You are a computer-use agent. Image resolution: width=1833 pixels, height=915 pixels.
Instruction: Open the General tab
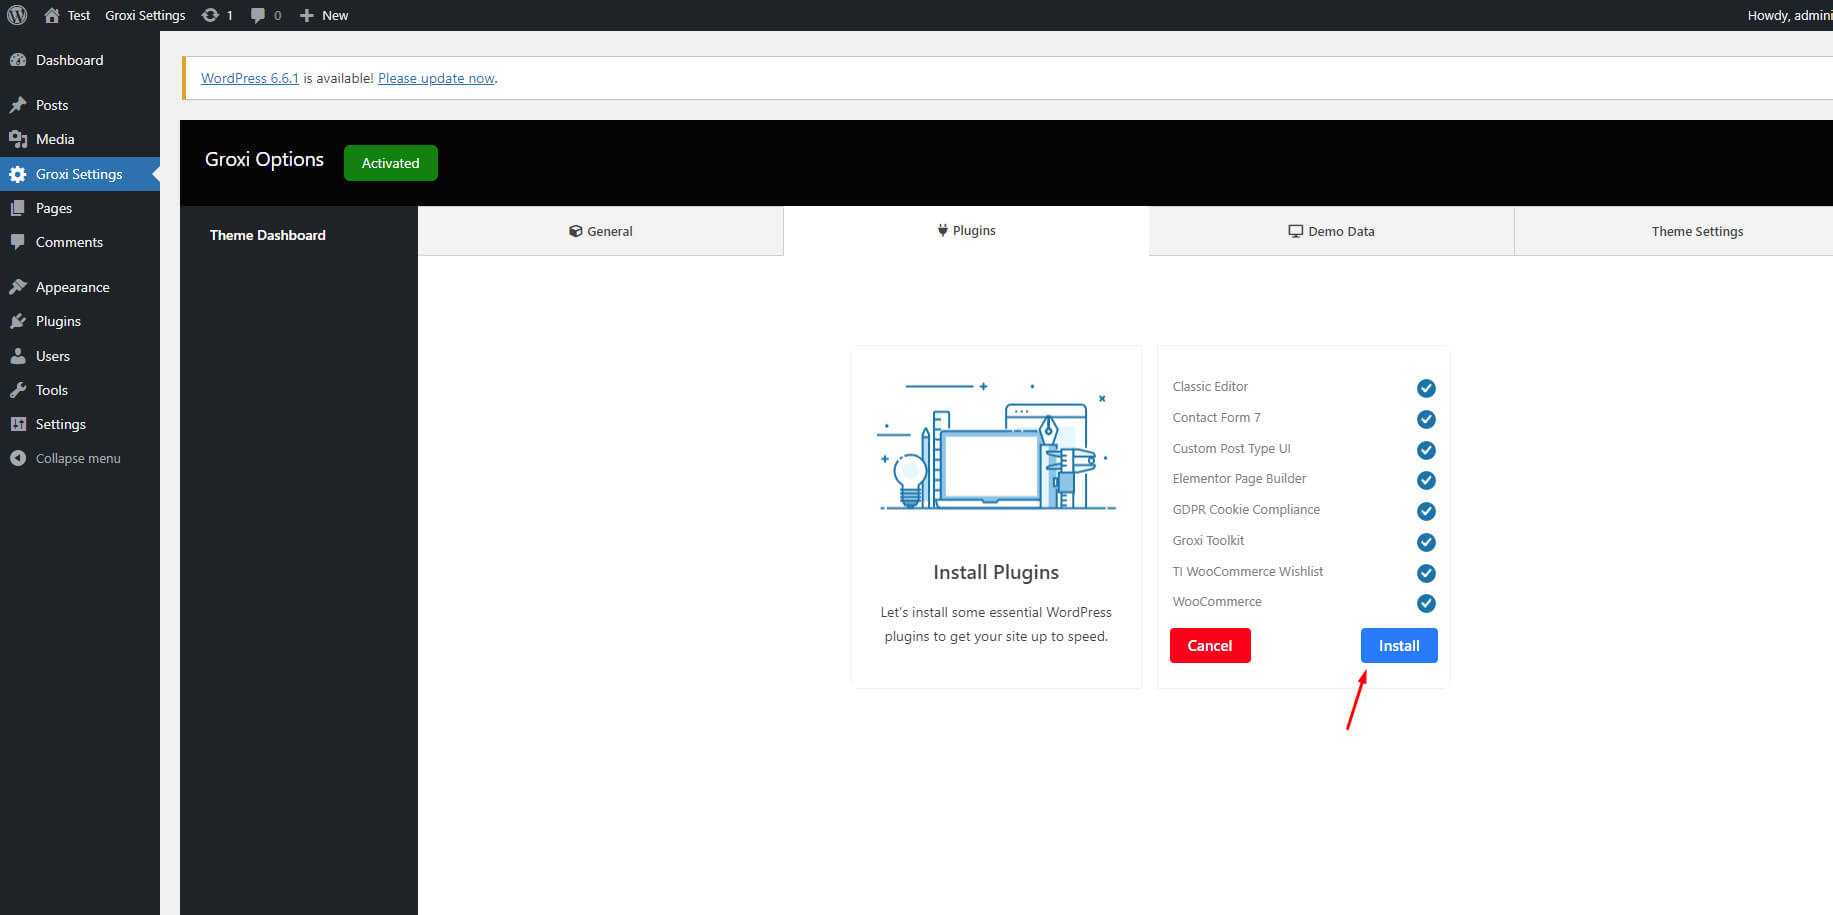[x=600, y=231]
